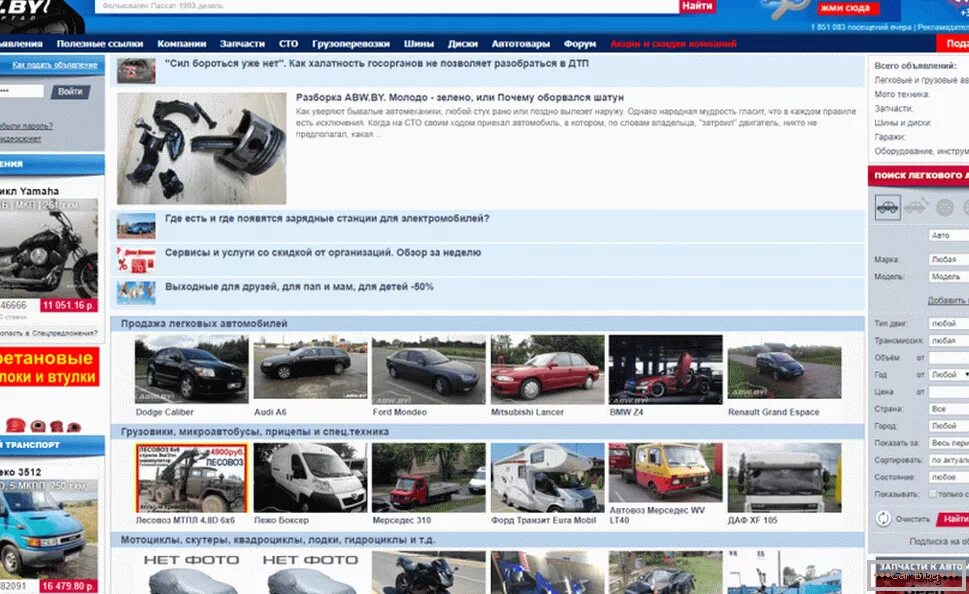Open Диски menu item
The width and height of the screenshot is (969, 594).
click(462, 44)
